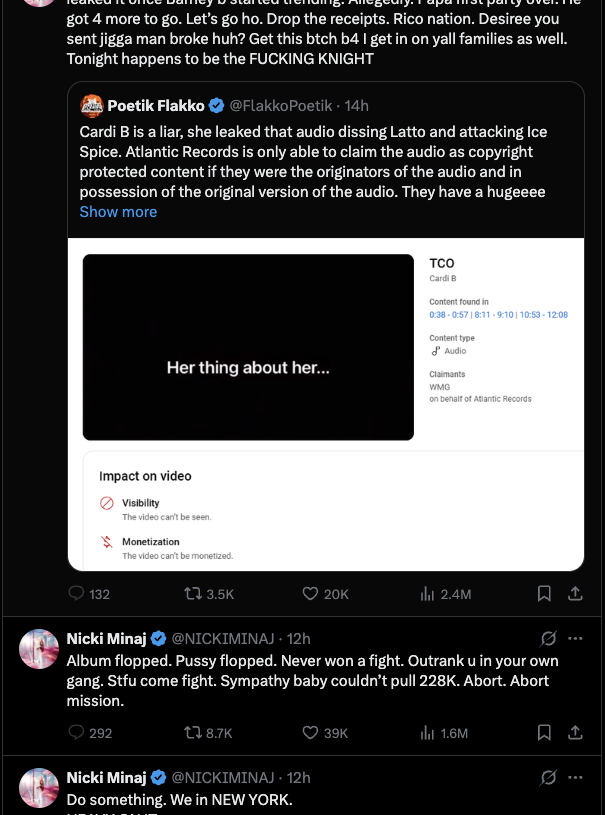Like the post with 20K likes

coord(310,594)
